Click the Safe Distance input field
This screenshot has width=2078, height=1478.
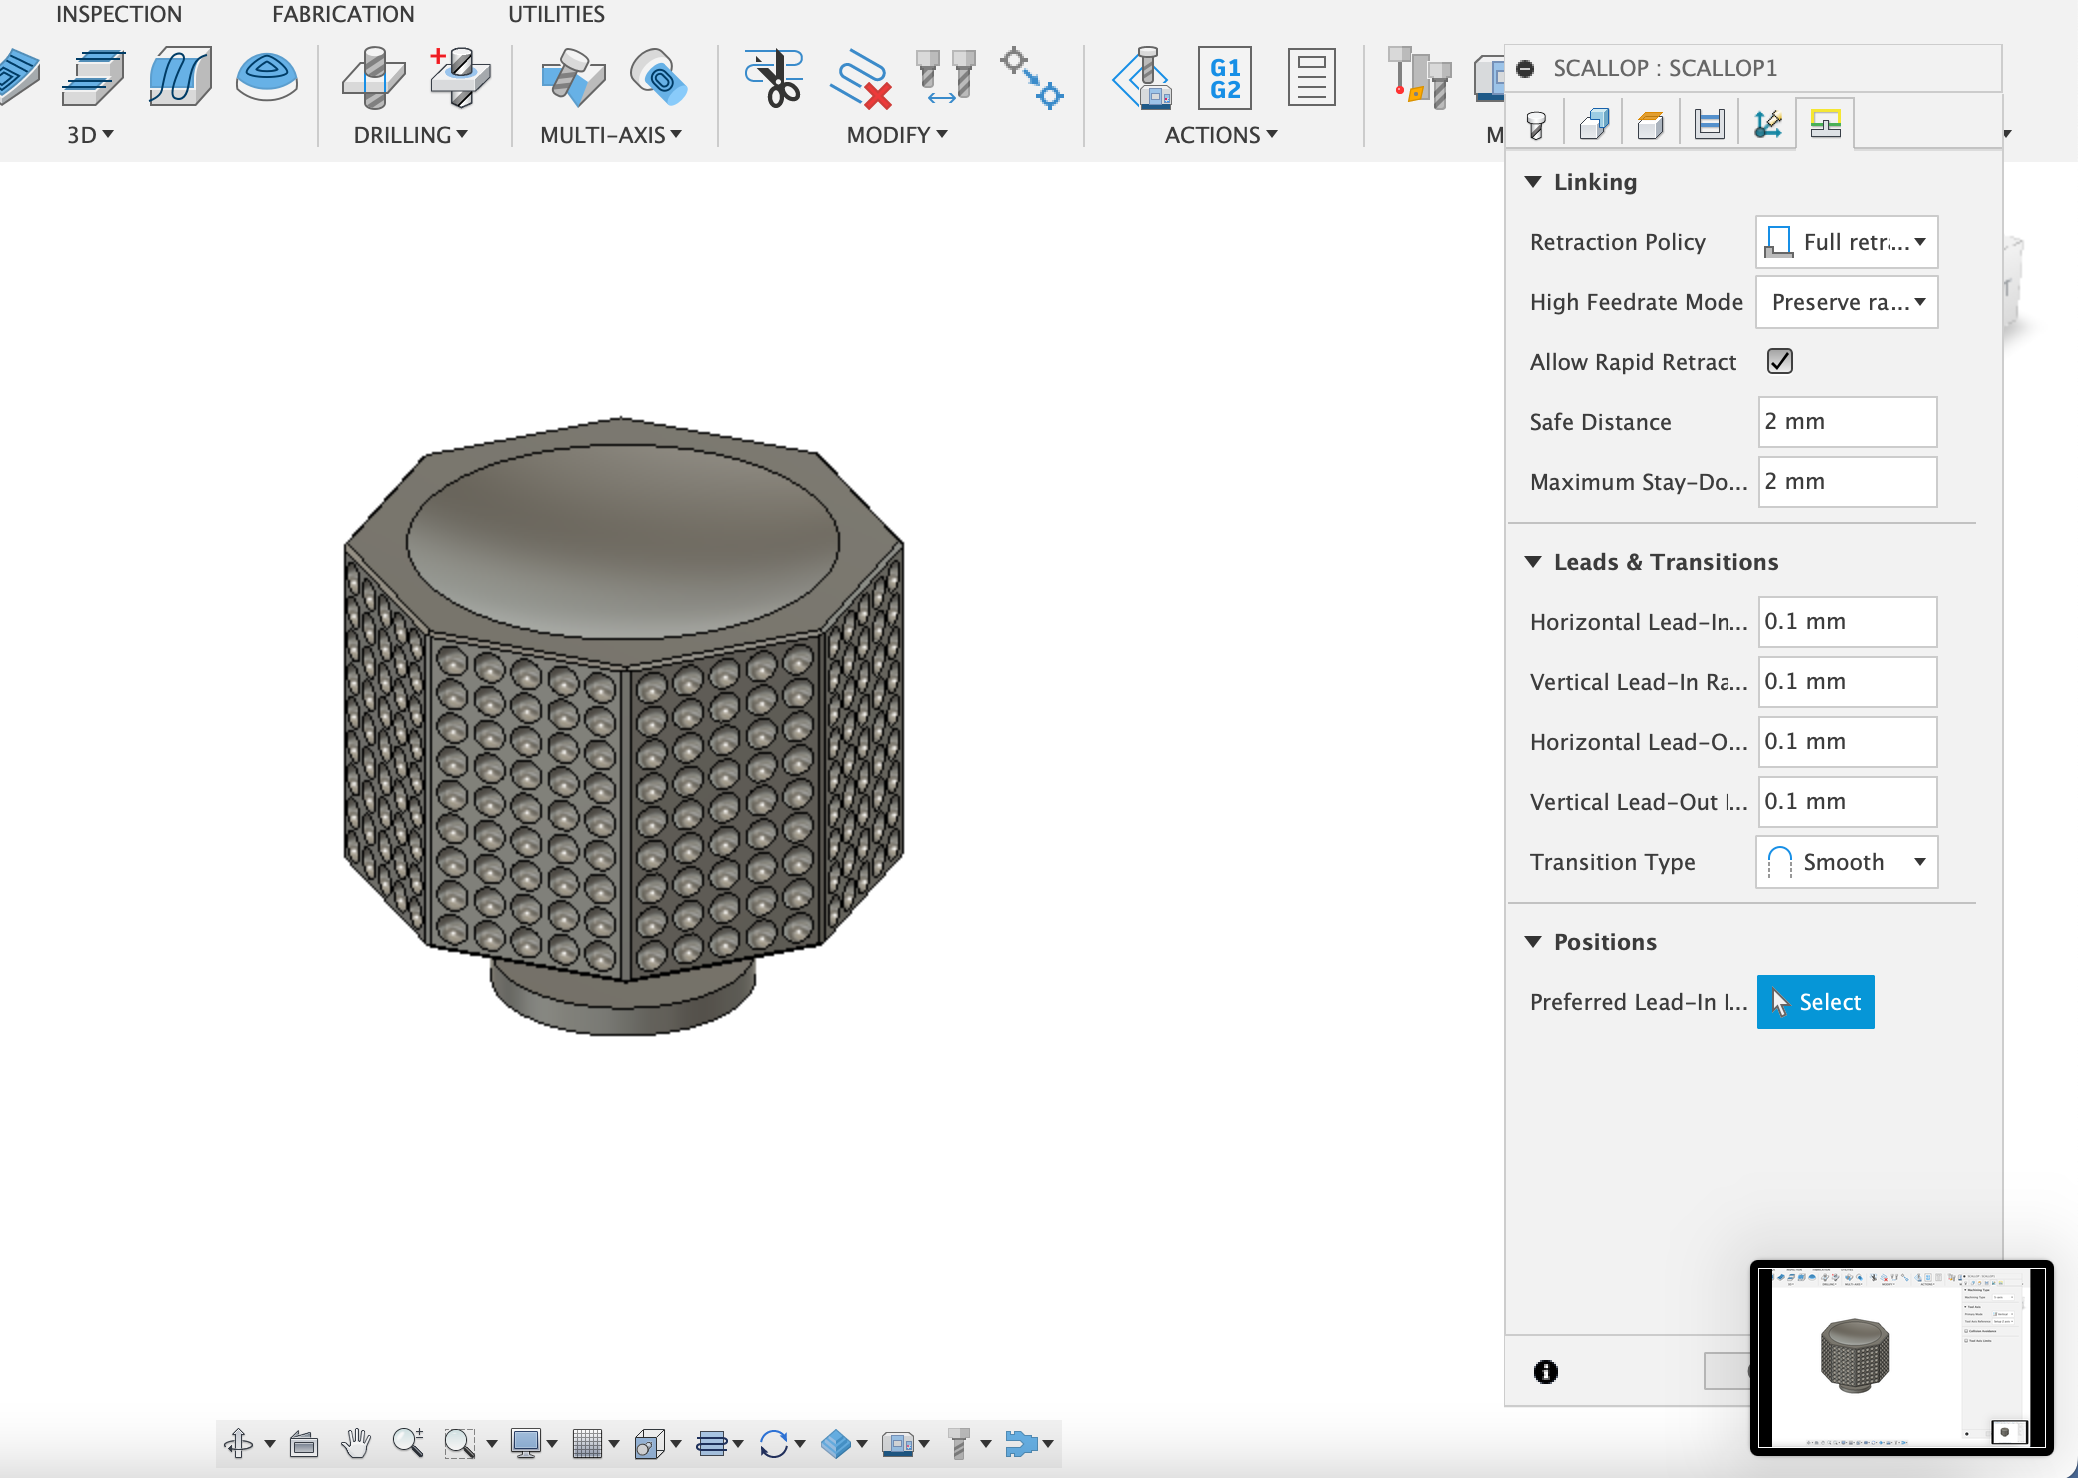1847,422
